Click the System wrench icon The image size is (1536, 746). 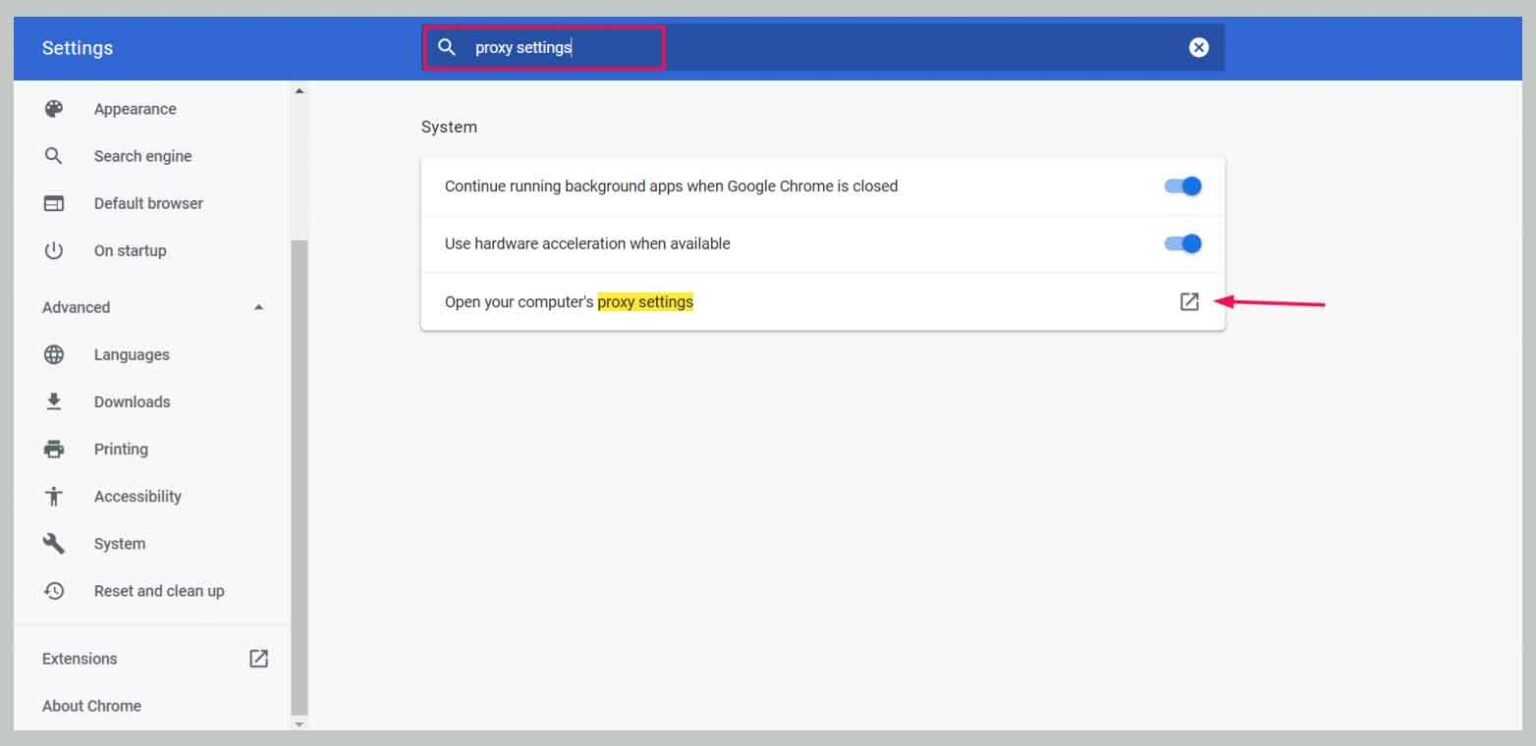53,543
